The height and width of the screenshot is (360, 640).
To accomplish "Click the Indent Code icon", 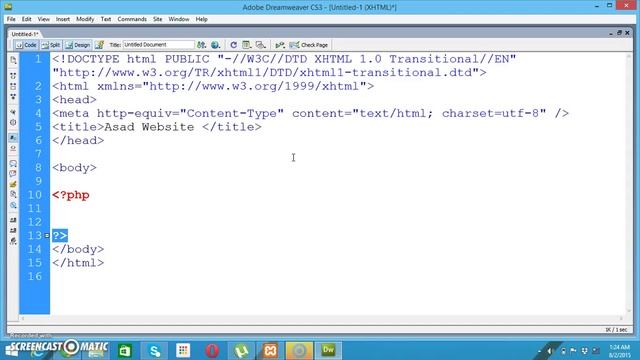I will point(13,220).
